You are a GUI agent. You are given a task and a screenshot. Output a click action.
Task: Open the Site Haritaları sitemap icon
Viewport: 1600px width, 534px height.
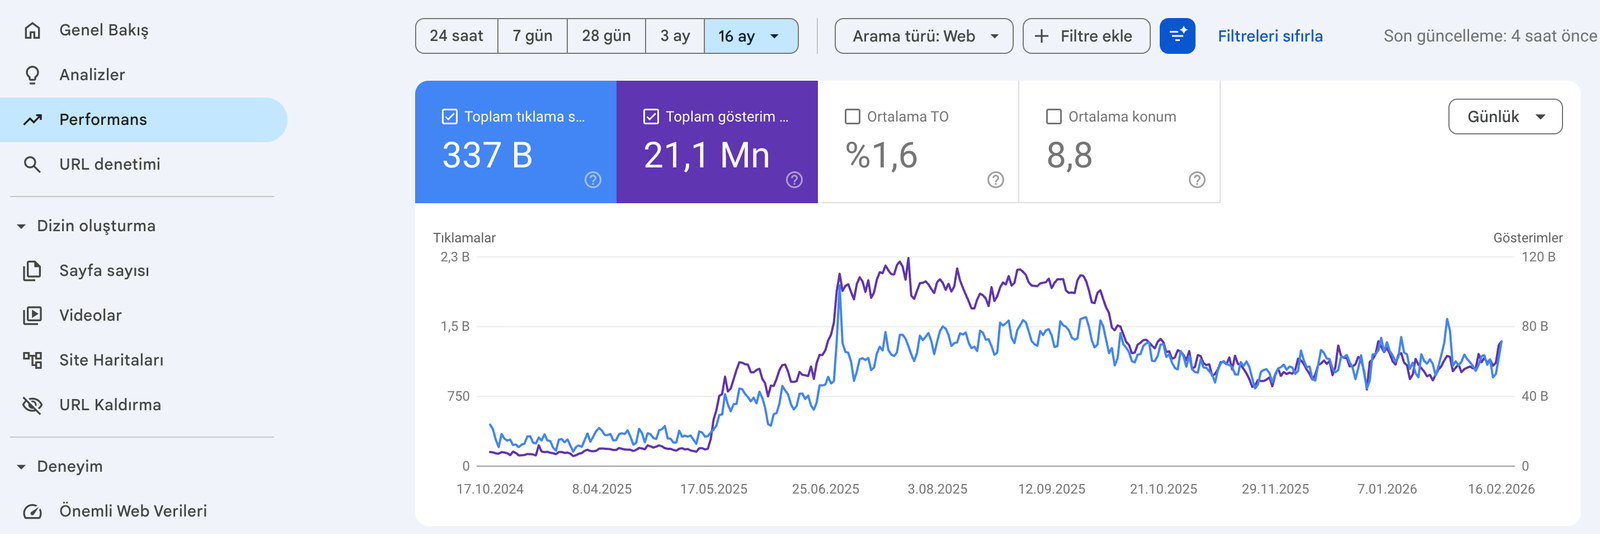point(32,360)
